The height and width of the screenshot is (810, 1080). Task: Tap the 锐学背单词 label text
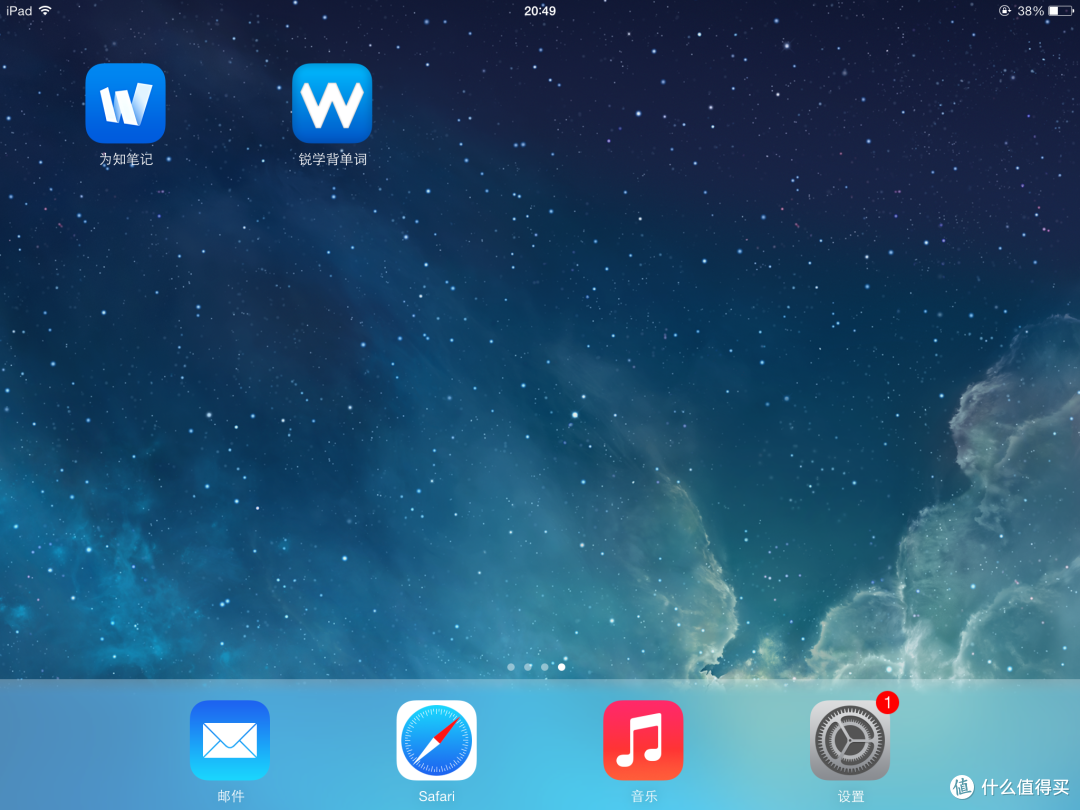click(x=333, y=159)
